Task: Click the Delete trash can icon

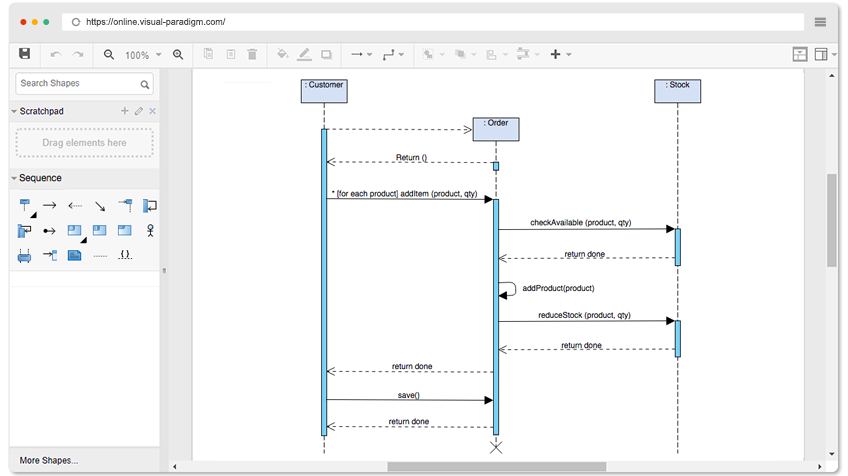Action: 252,54
